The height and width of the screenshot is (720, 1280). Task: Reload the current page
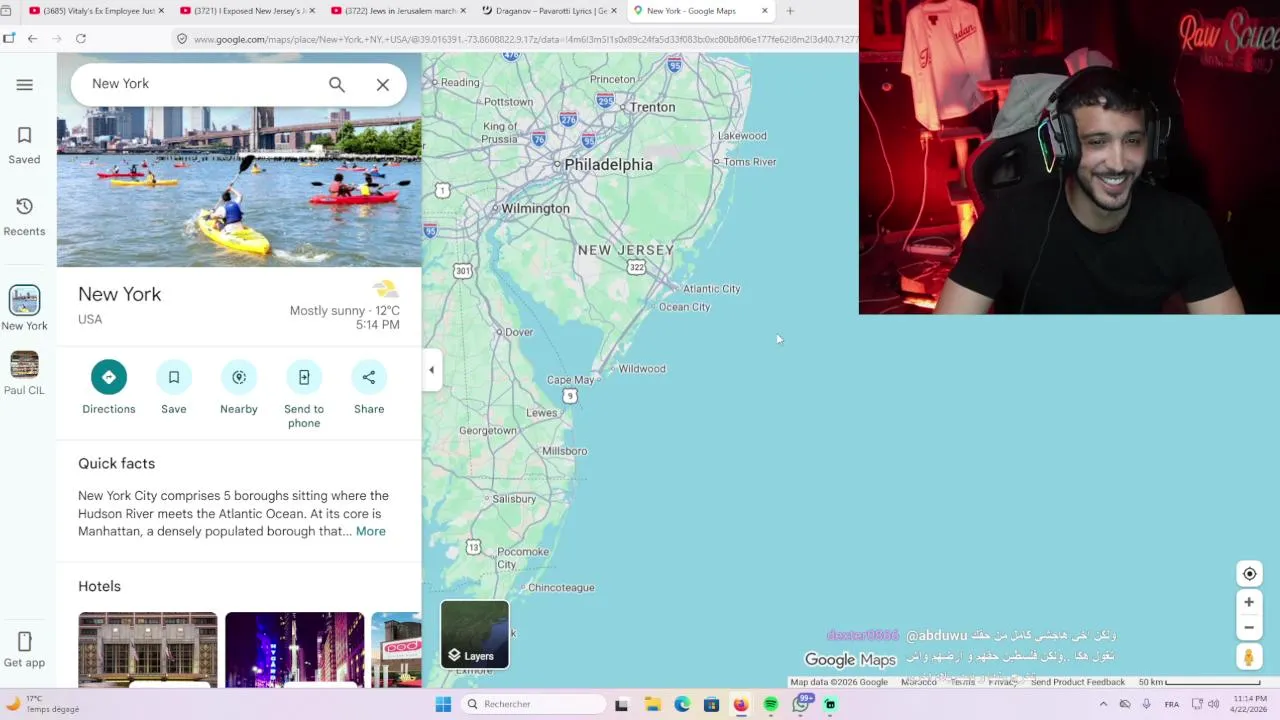[x=81, y=39]
